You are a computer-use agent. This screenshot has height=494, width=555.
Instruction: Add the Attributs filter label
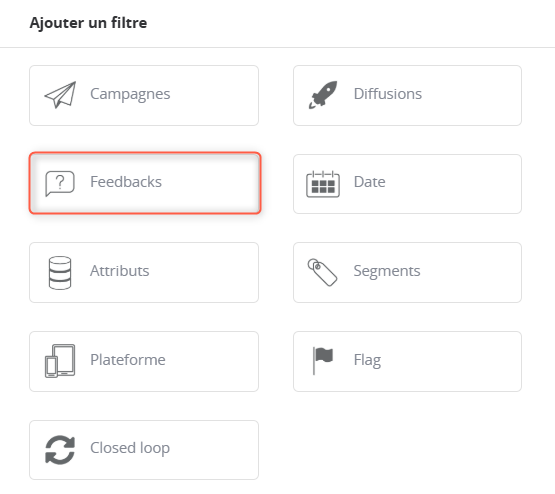pyautogui.click(x=119, y=271)
